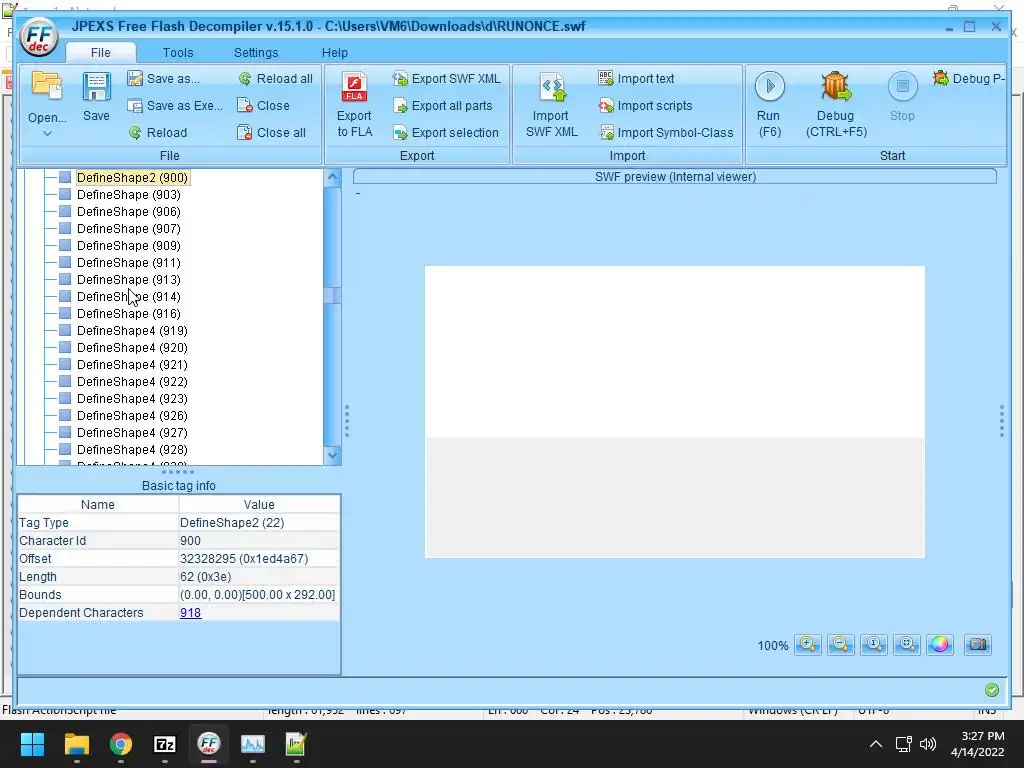1024x768 pixels.
Task: Open the Settings ribbon tab
Action: pos(256,53)
